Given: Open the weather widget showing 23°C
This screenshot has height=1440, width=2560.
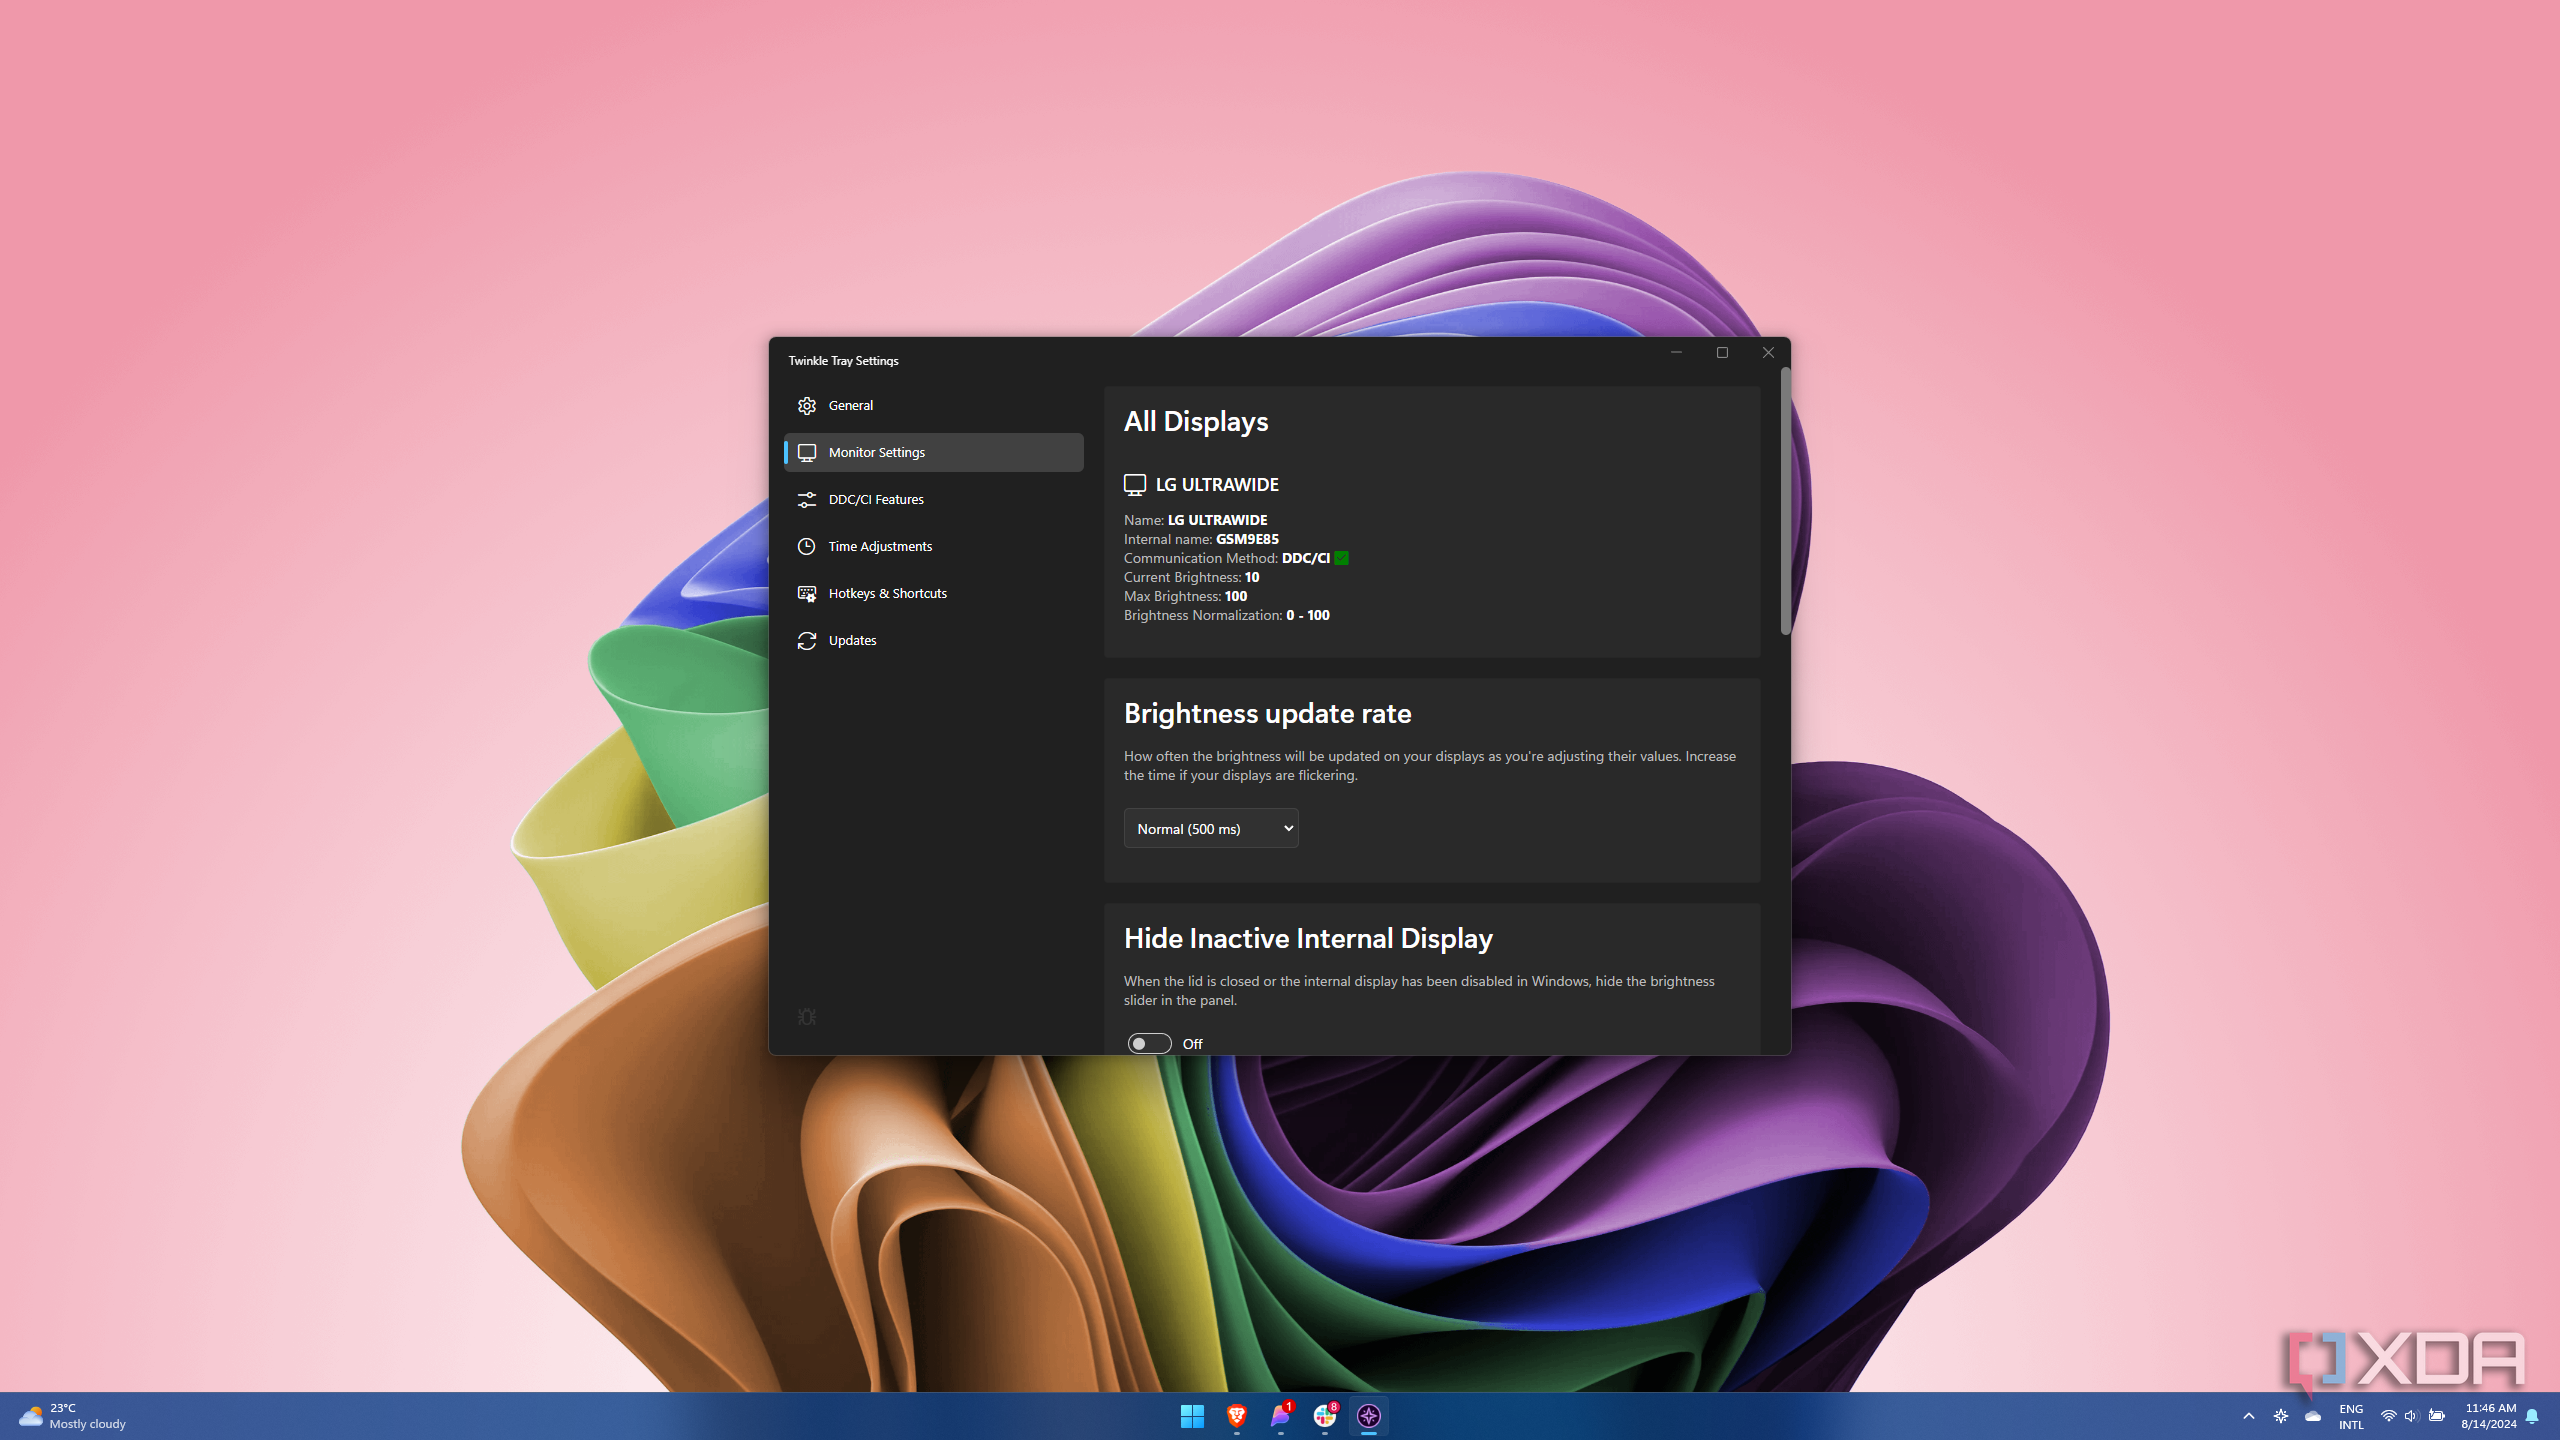Looking at the screenshot, I should coord(72,1416).
